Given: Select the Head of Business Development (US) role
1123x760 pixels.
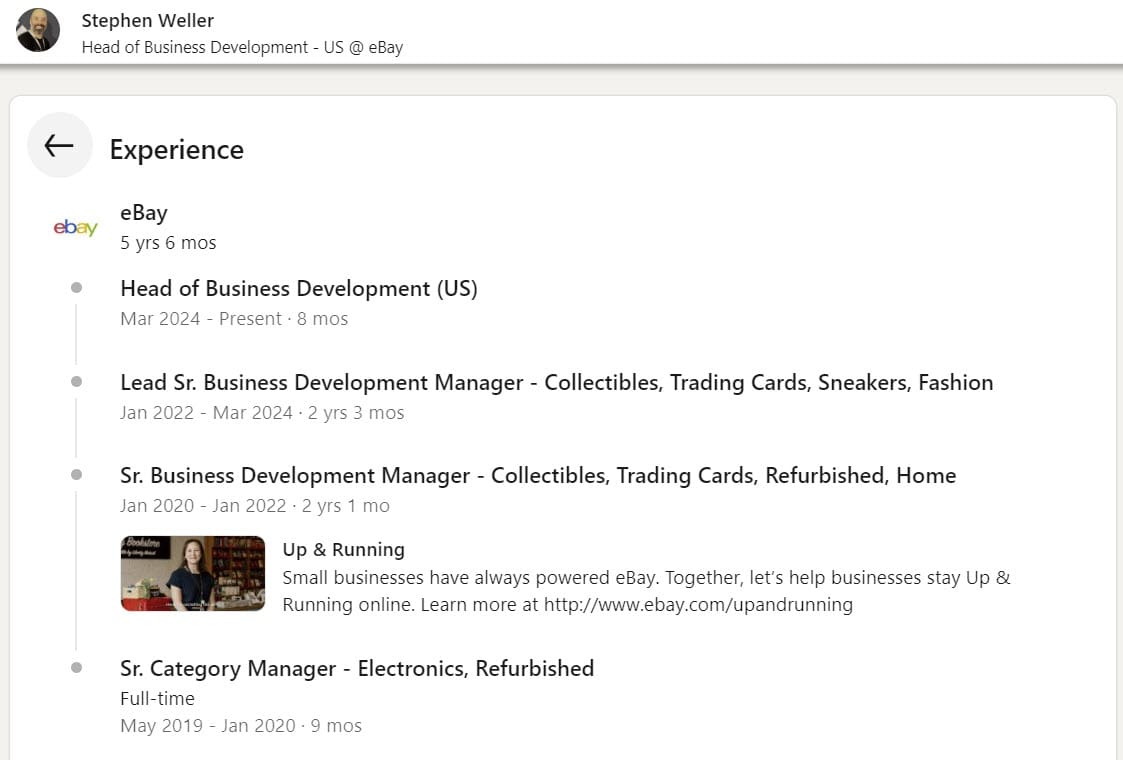Looking at the screenshot, I should click(x=298, y=289).
